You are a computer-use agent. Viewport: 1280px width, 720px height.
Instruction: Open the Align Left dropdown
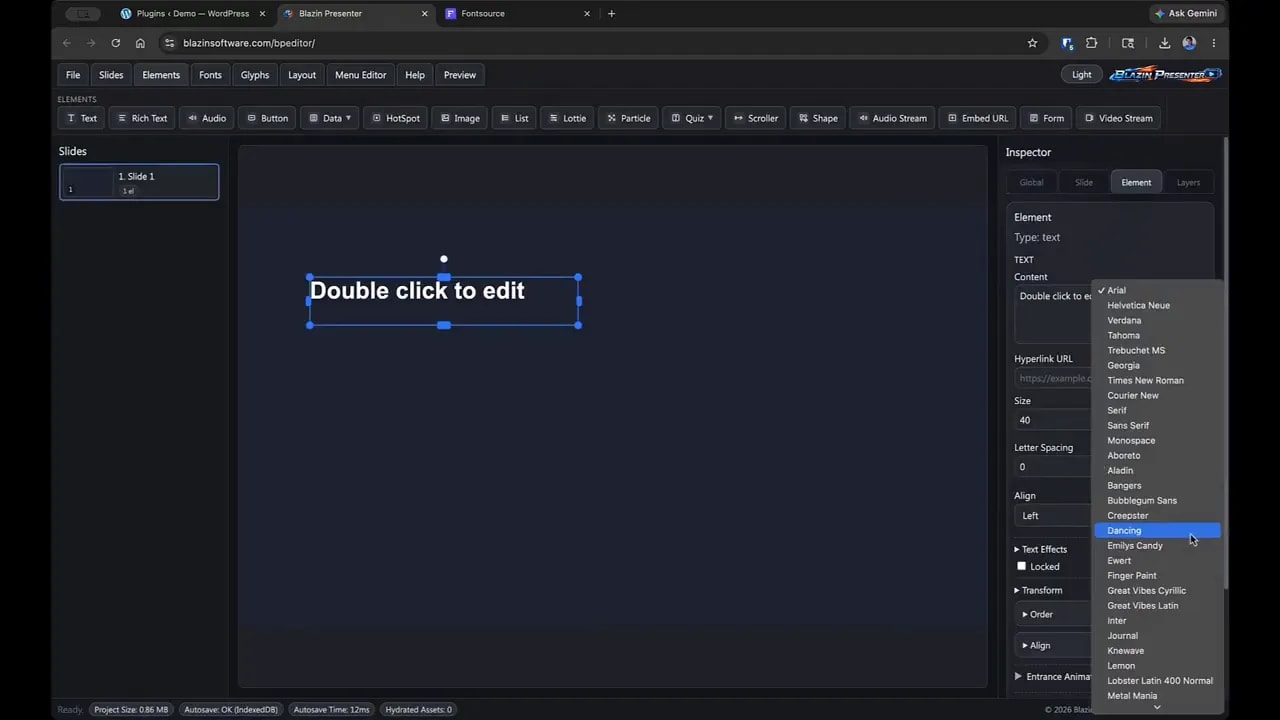pos(1053,516)
